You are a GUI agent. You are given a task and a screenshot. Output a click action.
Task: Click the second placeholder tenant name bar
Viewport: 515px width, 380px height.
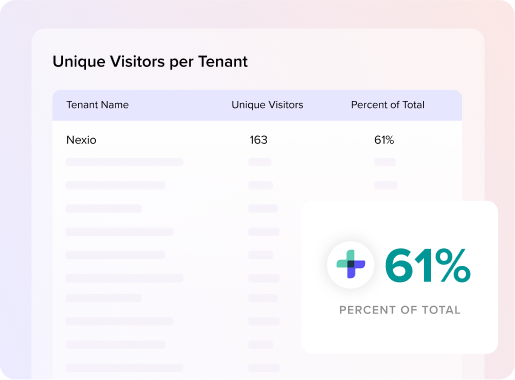(x=115, y=185)
